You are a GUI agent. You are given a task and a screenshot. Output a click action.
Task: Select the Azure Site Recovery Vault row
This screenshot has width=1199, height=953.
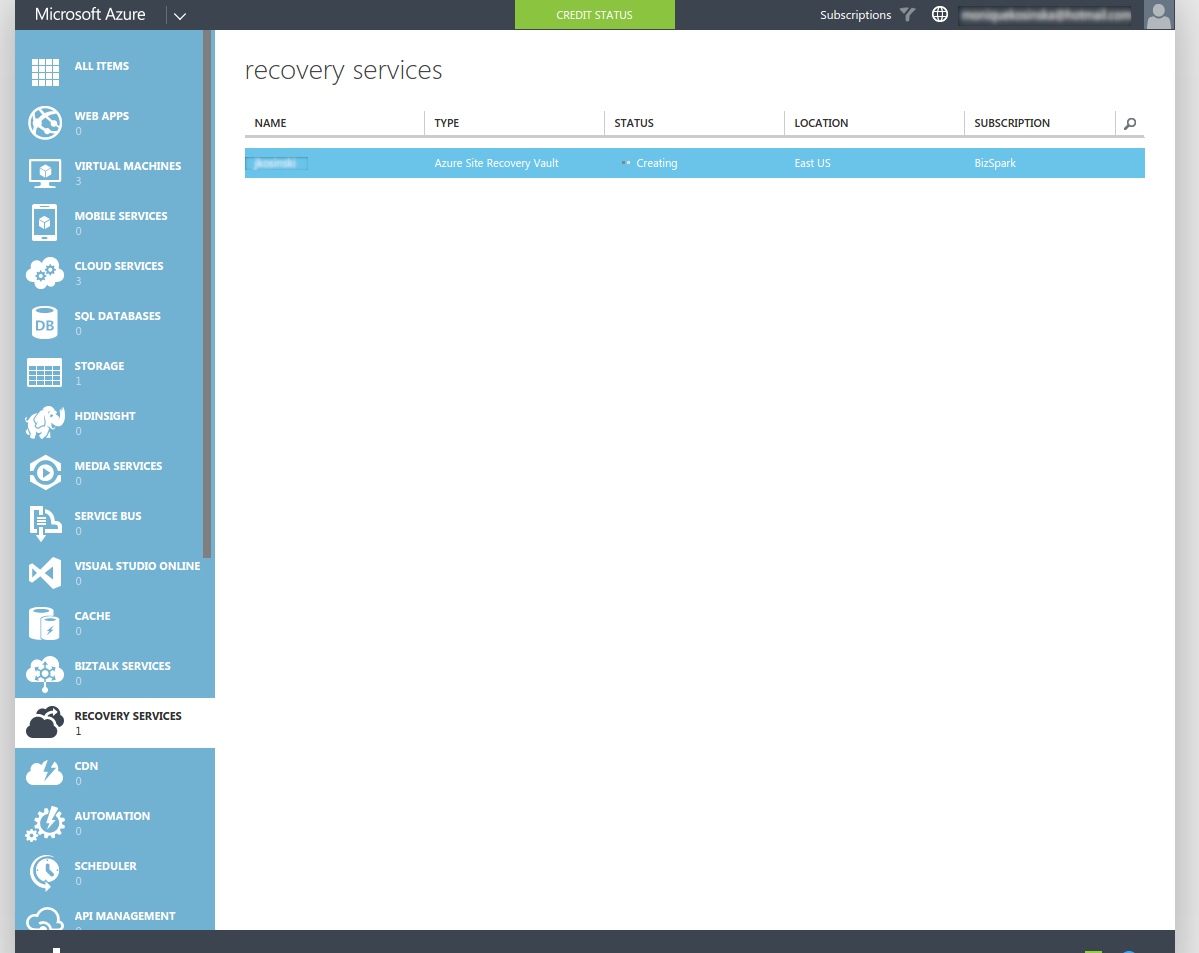coord(694,163)
